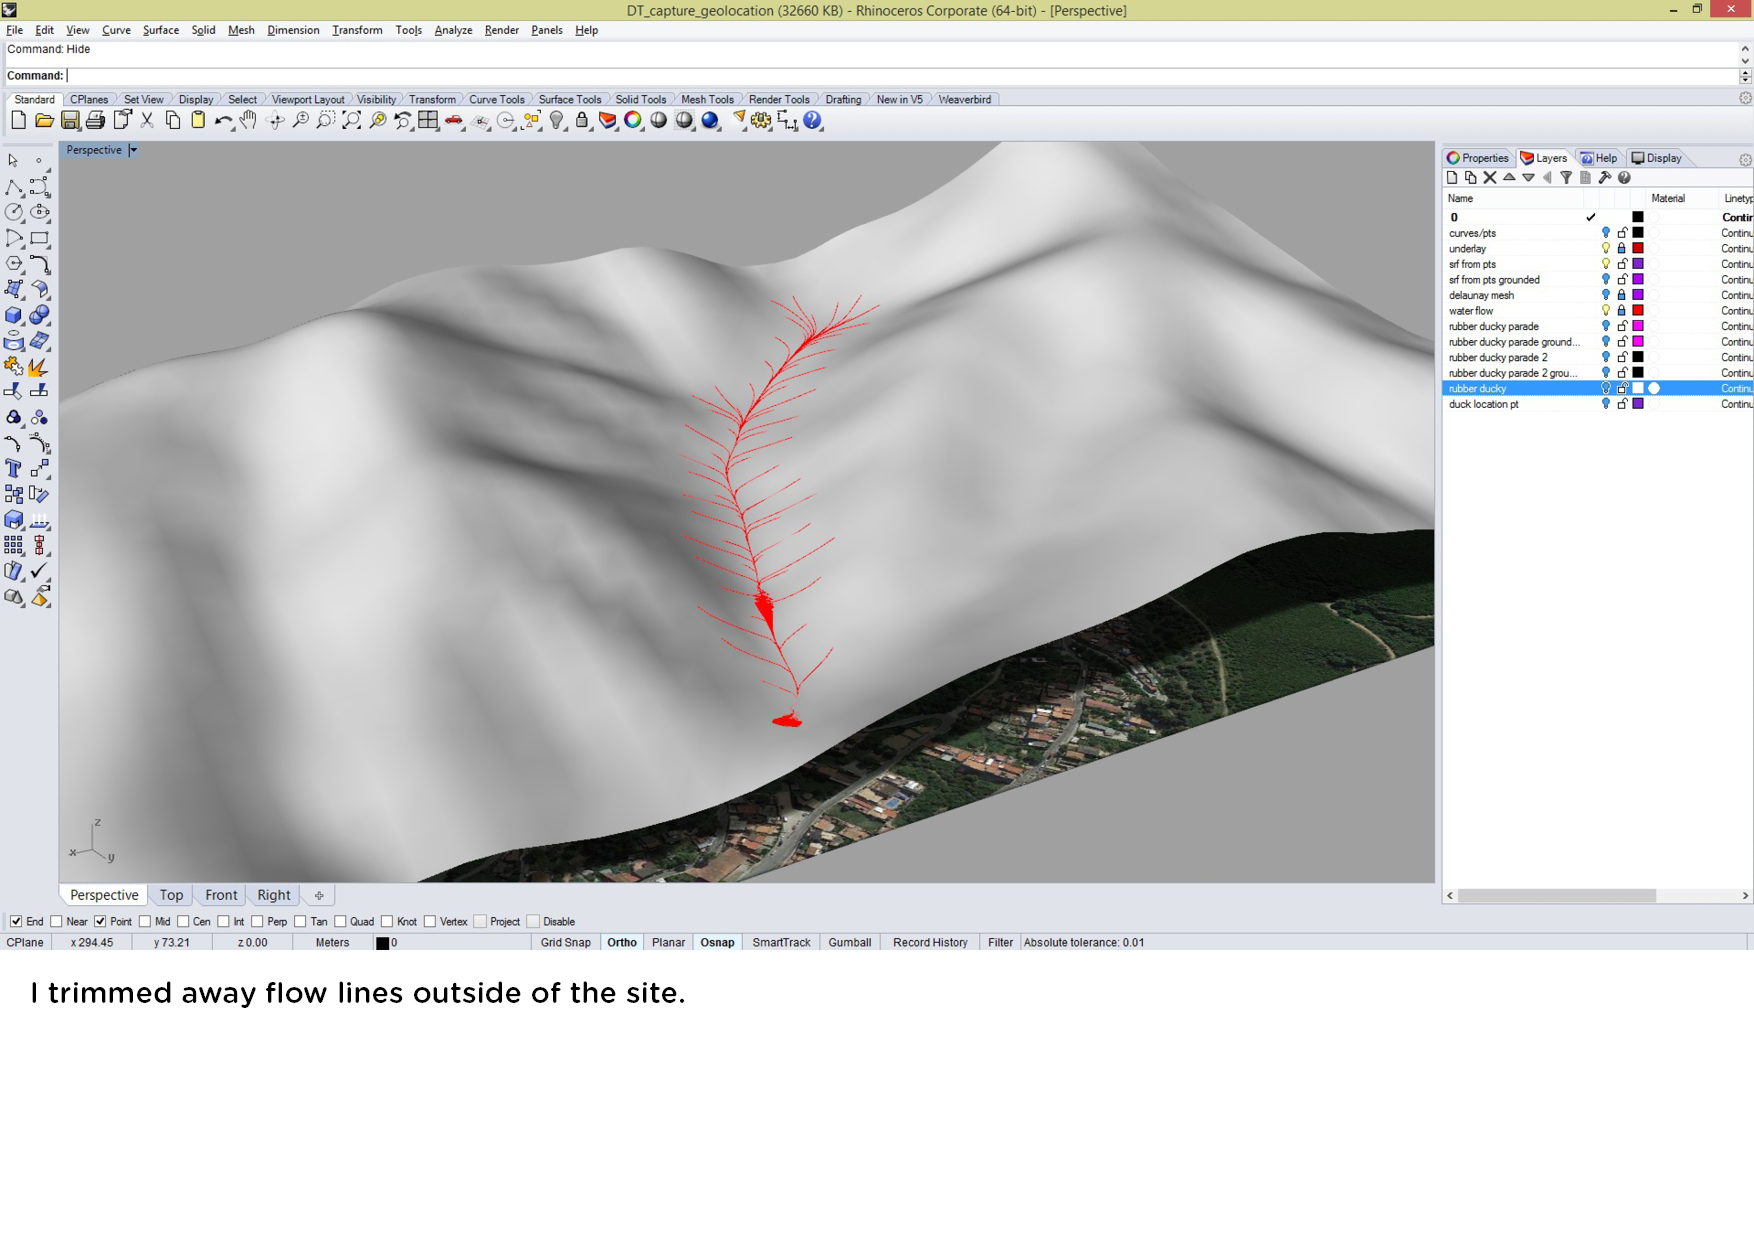Screen dimensions: 1754x1241
Task: Toggle Grid Snap in status bar
Action: coord(565,943)
